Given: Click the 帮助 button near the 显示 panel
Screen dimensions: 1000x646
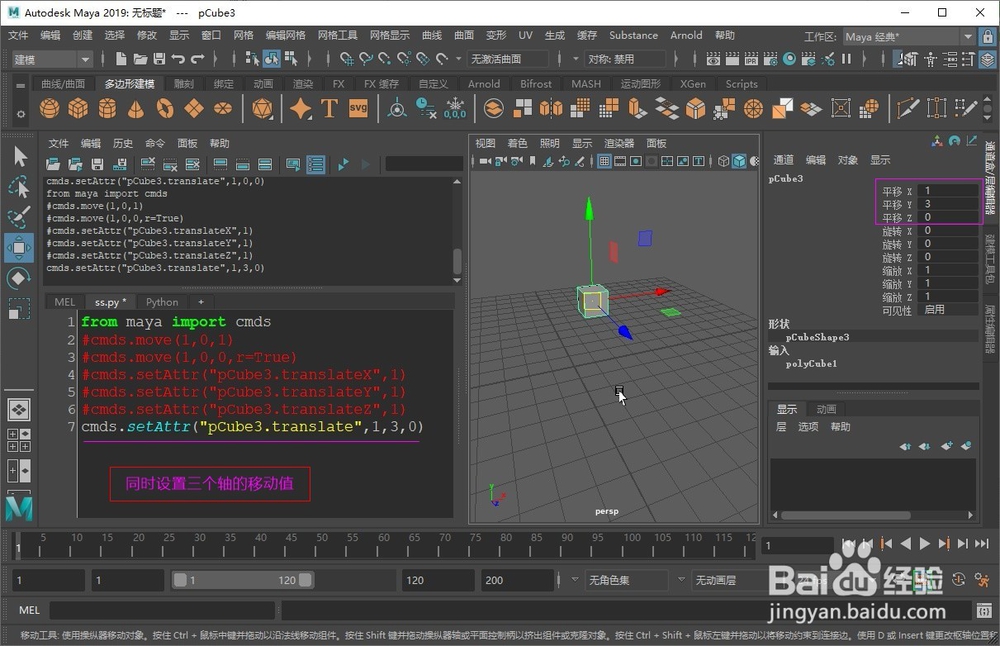Looking at the screenshot, I should coord(840,426).
